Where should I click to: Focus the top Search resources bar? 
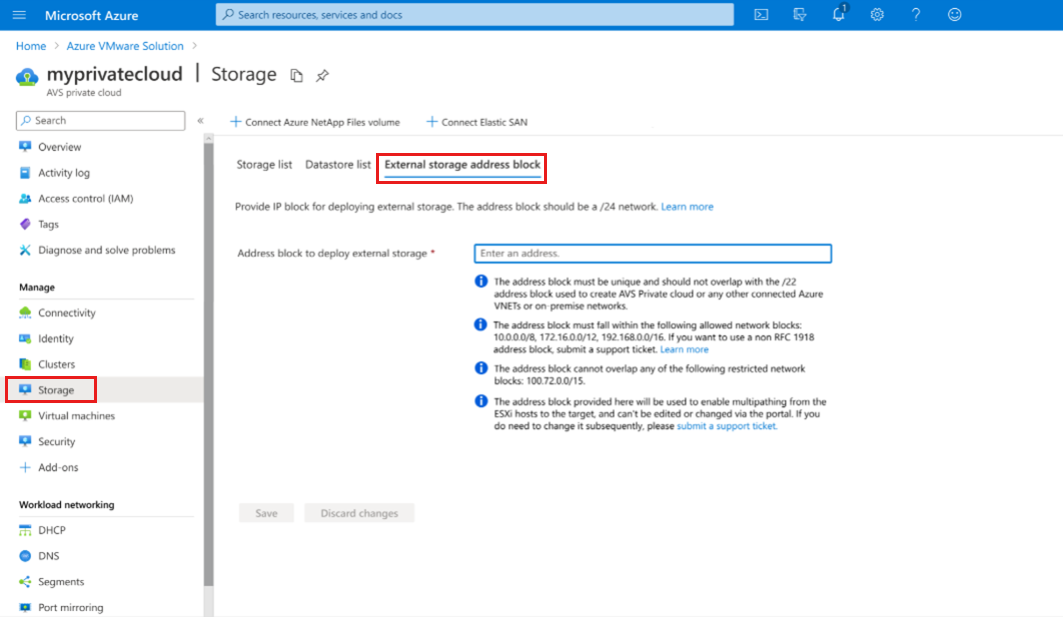click(x=475, y=14)
